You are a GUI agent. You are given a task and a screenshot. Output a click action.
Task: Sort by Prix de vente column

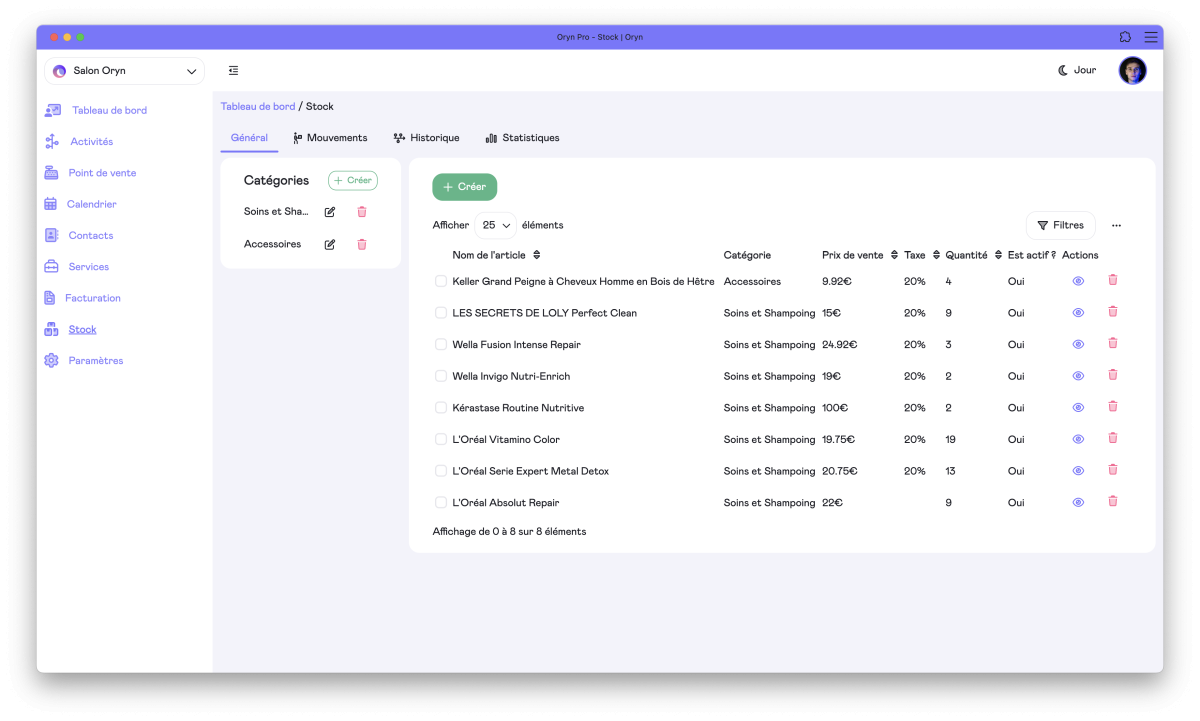(894, 255)
